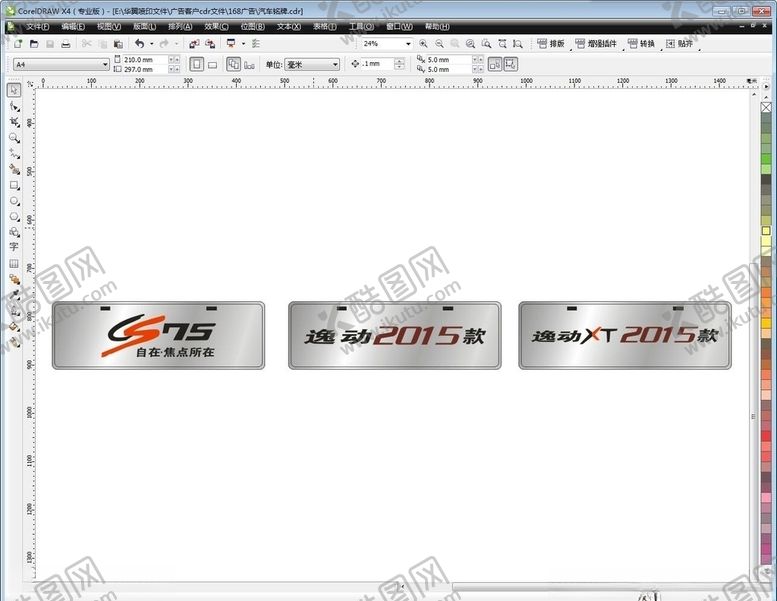
Task: Click the 贴齐 snap button
Action: click(x=679, y=44)
